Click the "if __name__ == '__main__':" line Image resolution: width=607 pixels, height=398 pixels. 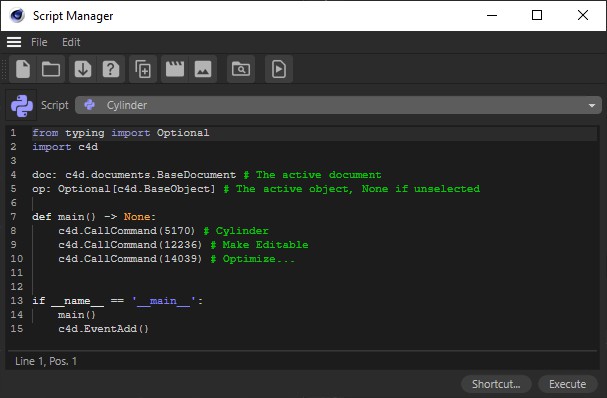[x=118, y=301]
